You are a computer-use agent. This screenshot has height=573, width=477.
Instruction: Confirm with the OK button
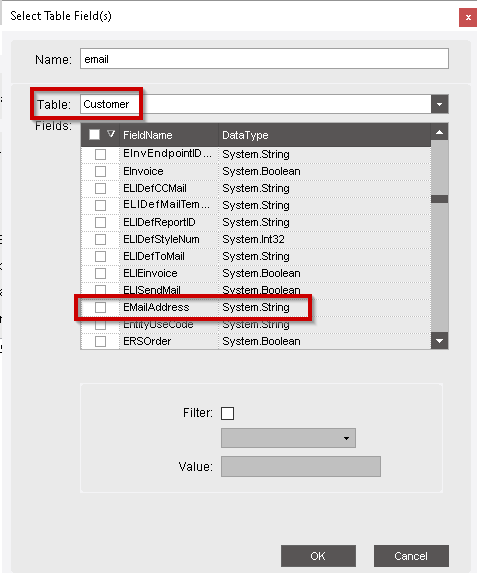point(318,556)
